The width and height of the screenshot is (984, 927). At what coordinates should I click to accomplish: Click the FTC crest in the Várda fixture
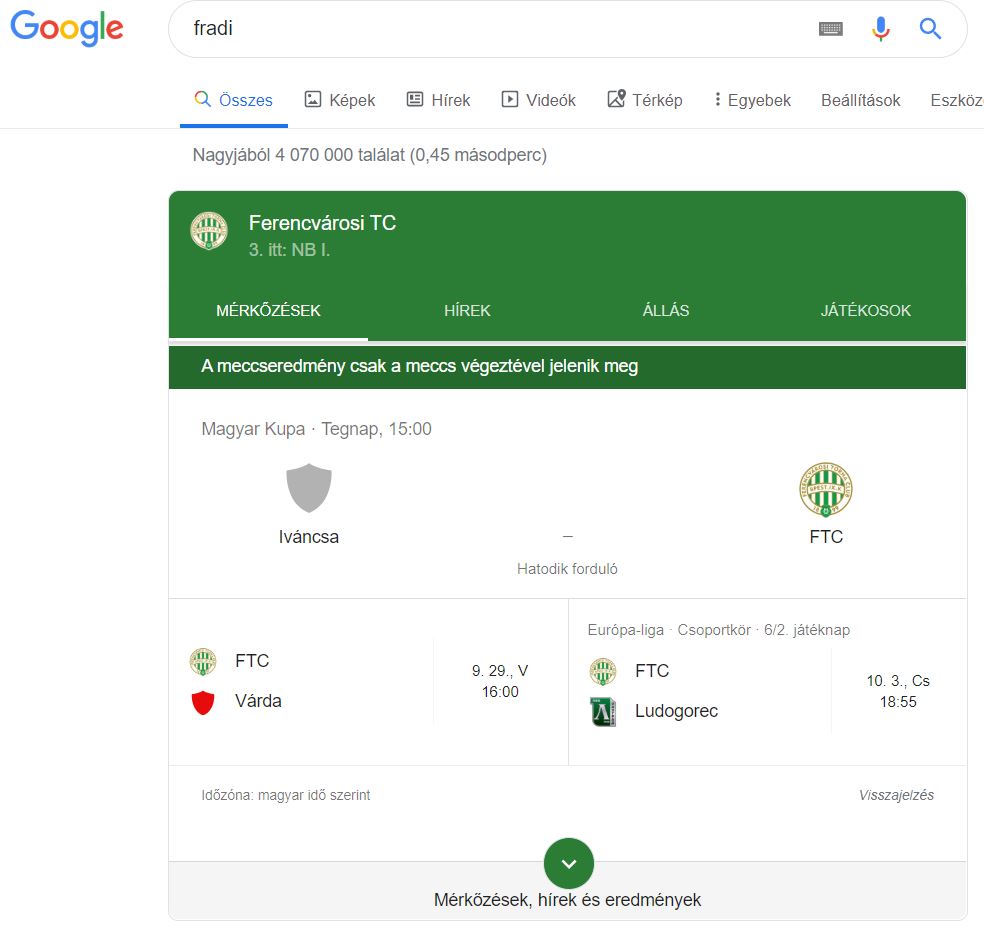point(203,662)
